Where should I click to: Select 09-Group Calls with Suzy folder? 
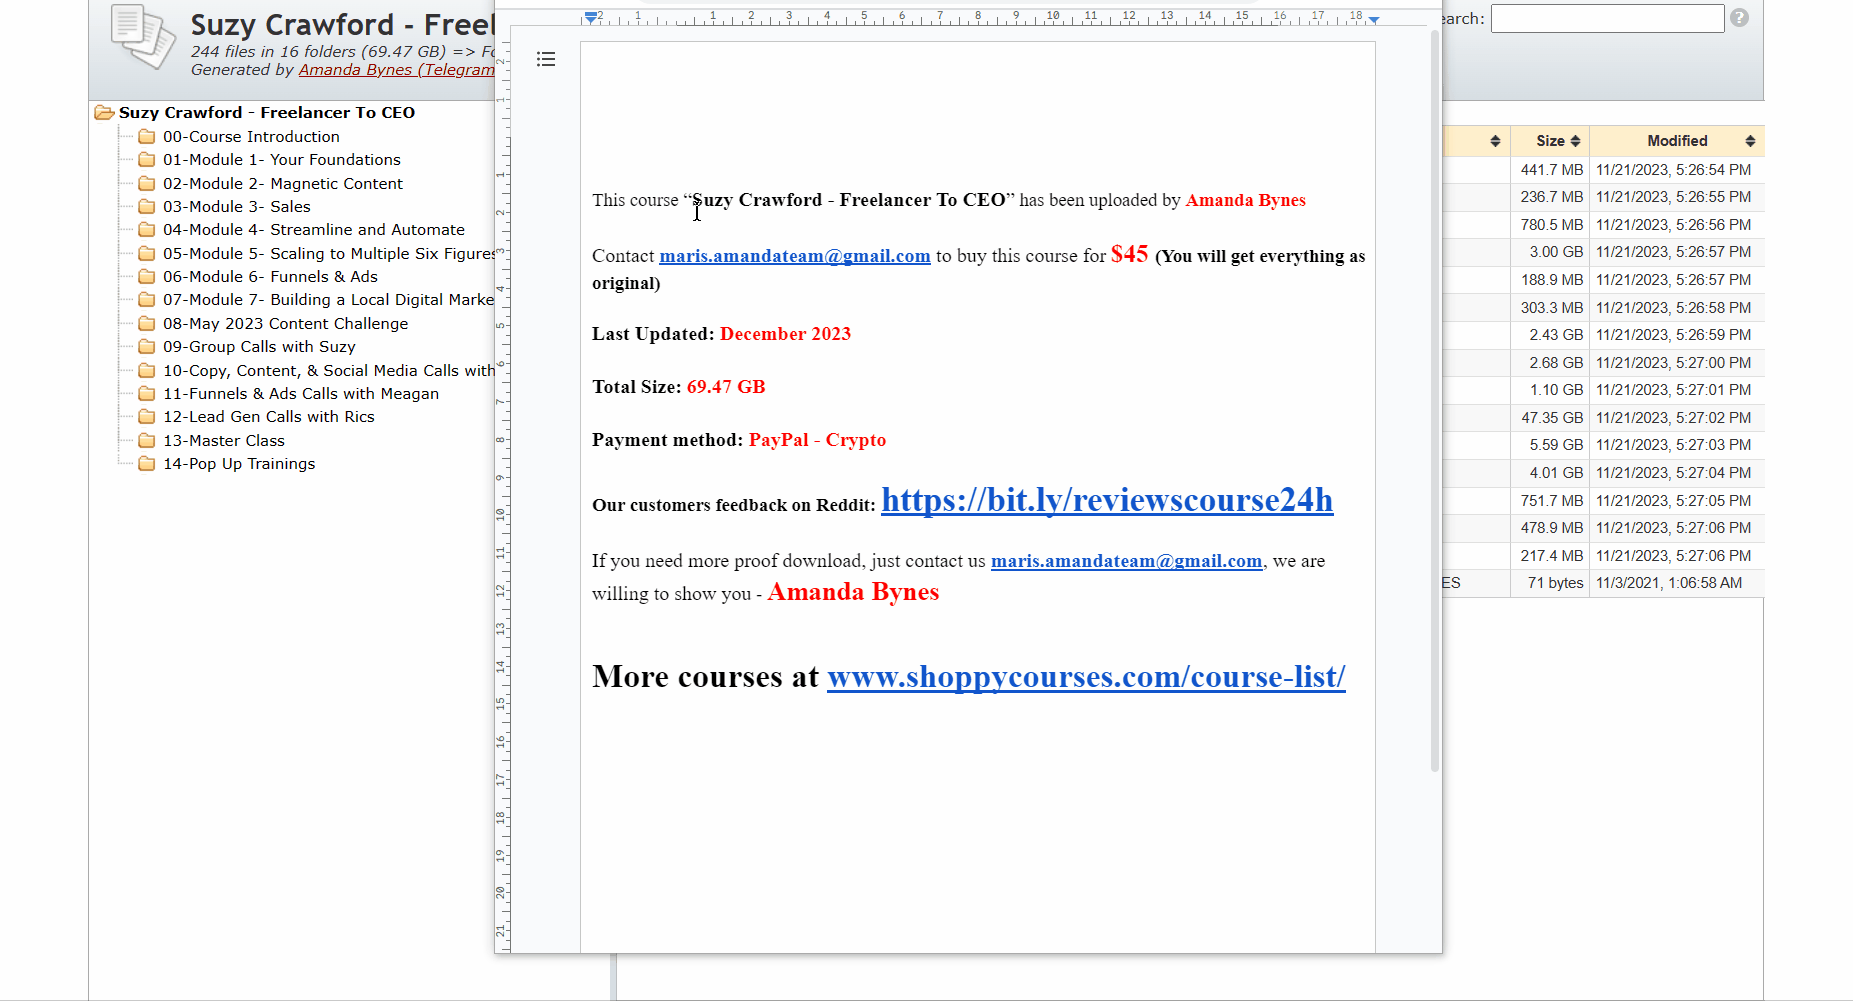point(259,347)
